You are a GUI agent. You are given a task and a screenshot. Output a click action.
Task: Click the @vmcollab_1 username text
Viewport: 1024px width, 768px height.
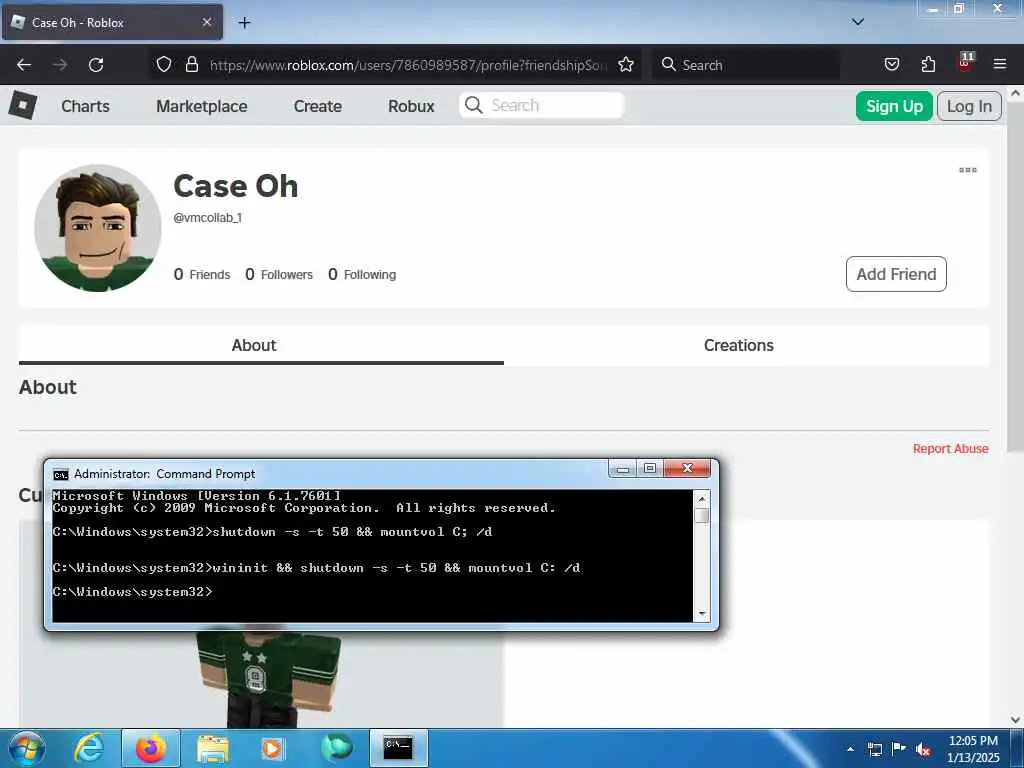(208, 218)
